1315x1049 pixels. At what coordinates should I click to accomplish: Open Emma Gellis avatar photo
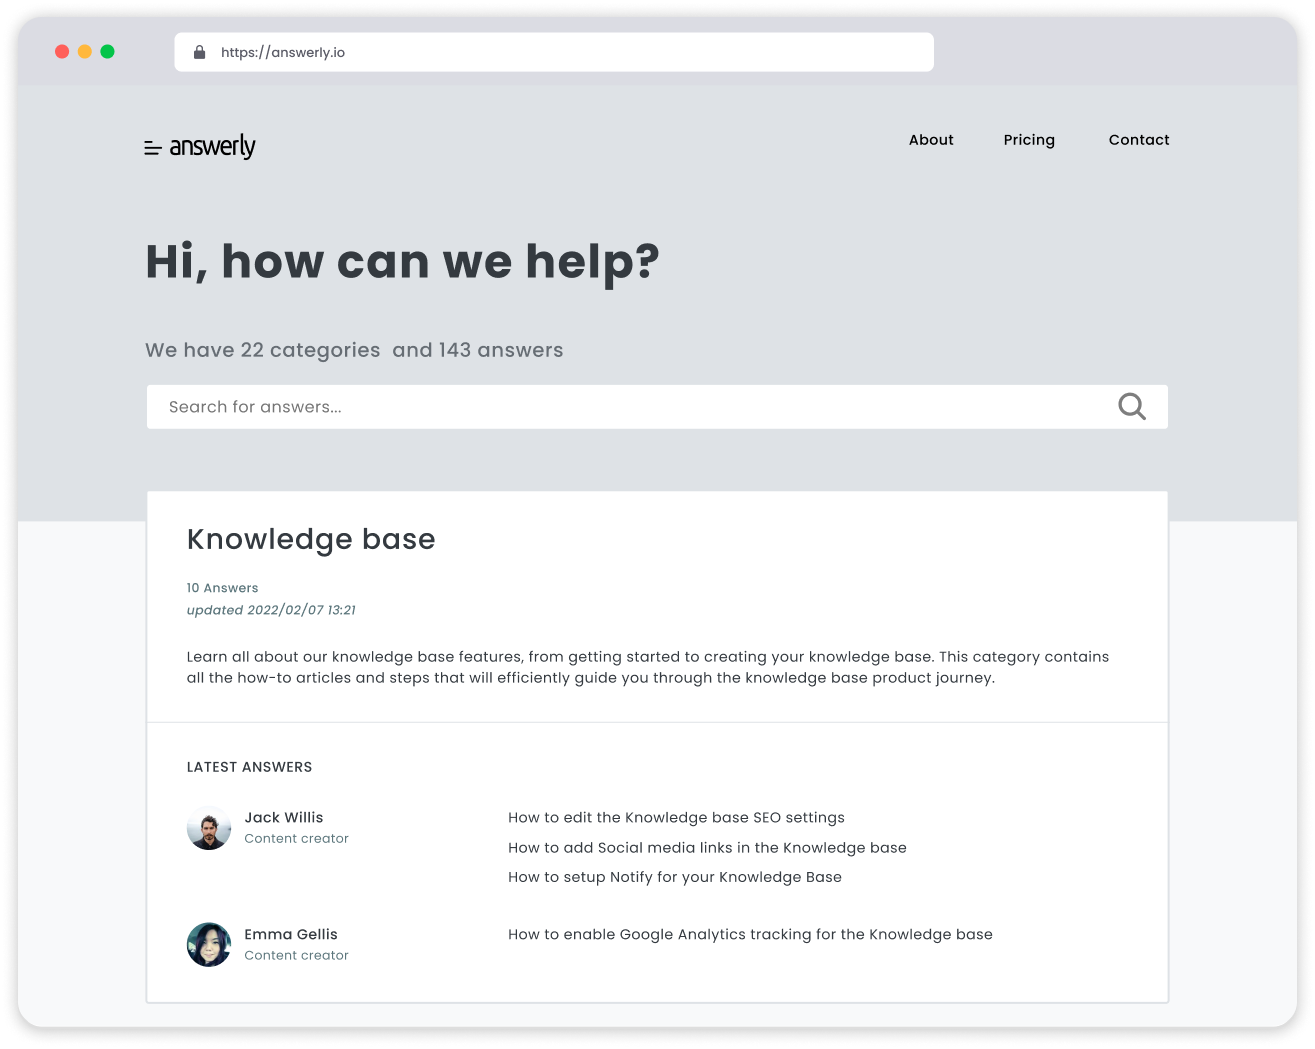(209, 945)
